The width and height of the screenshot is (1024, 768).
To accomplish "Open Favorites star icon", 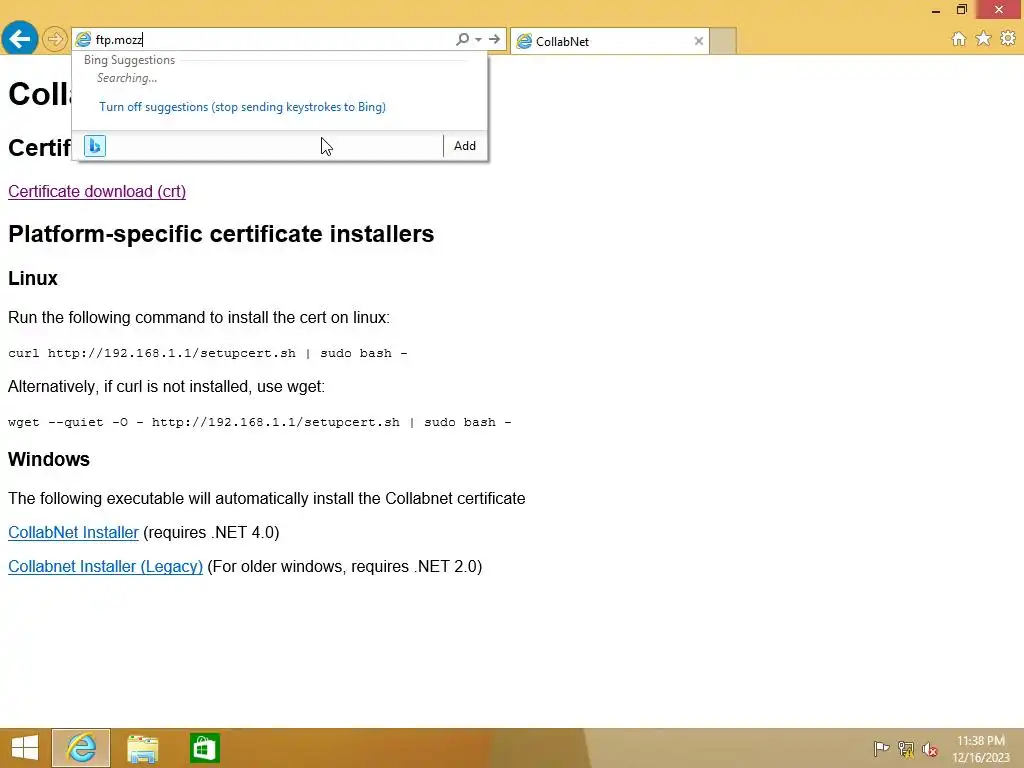I will (984, 39).
